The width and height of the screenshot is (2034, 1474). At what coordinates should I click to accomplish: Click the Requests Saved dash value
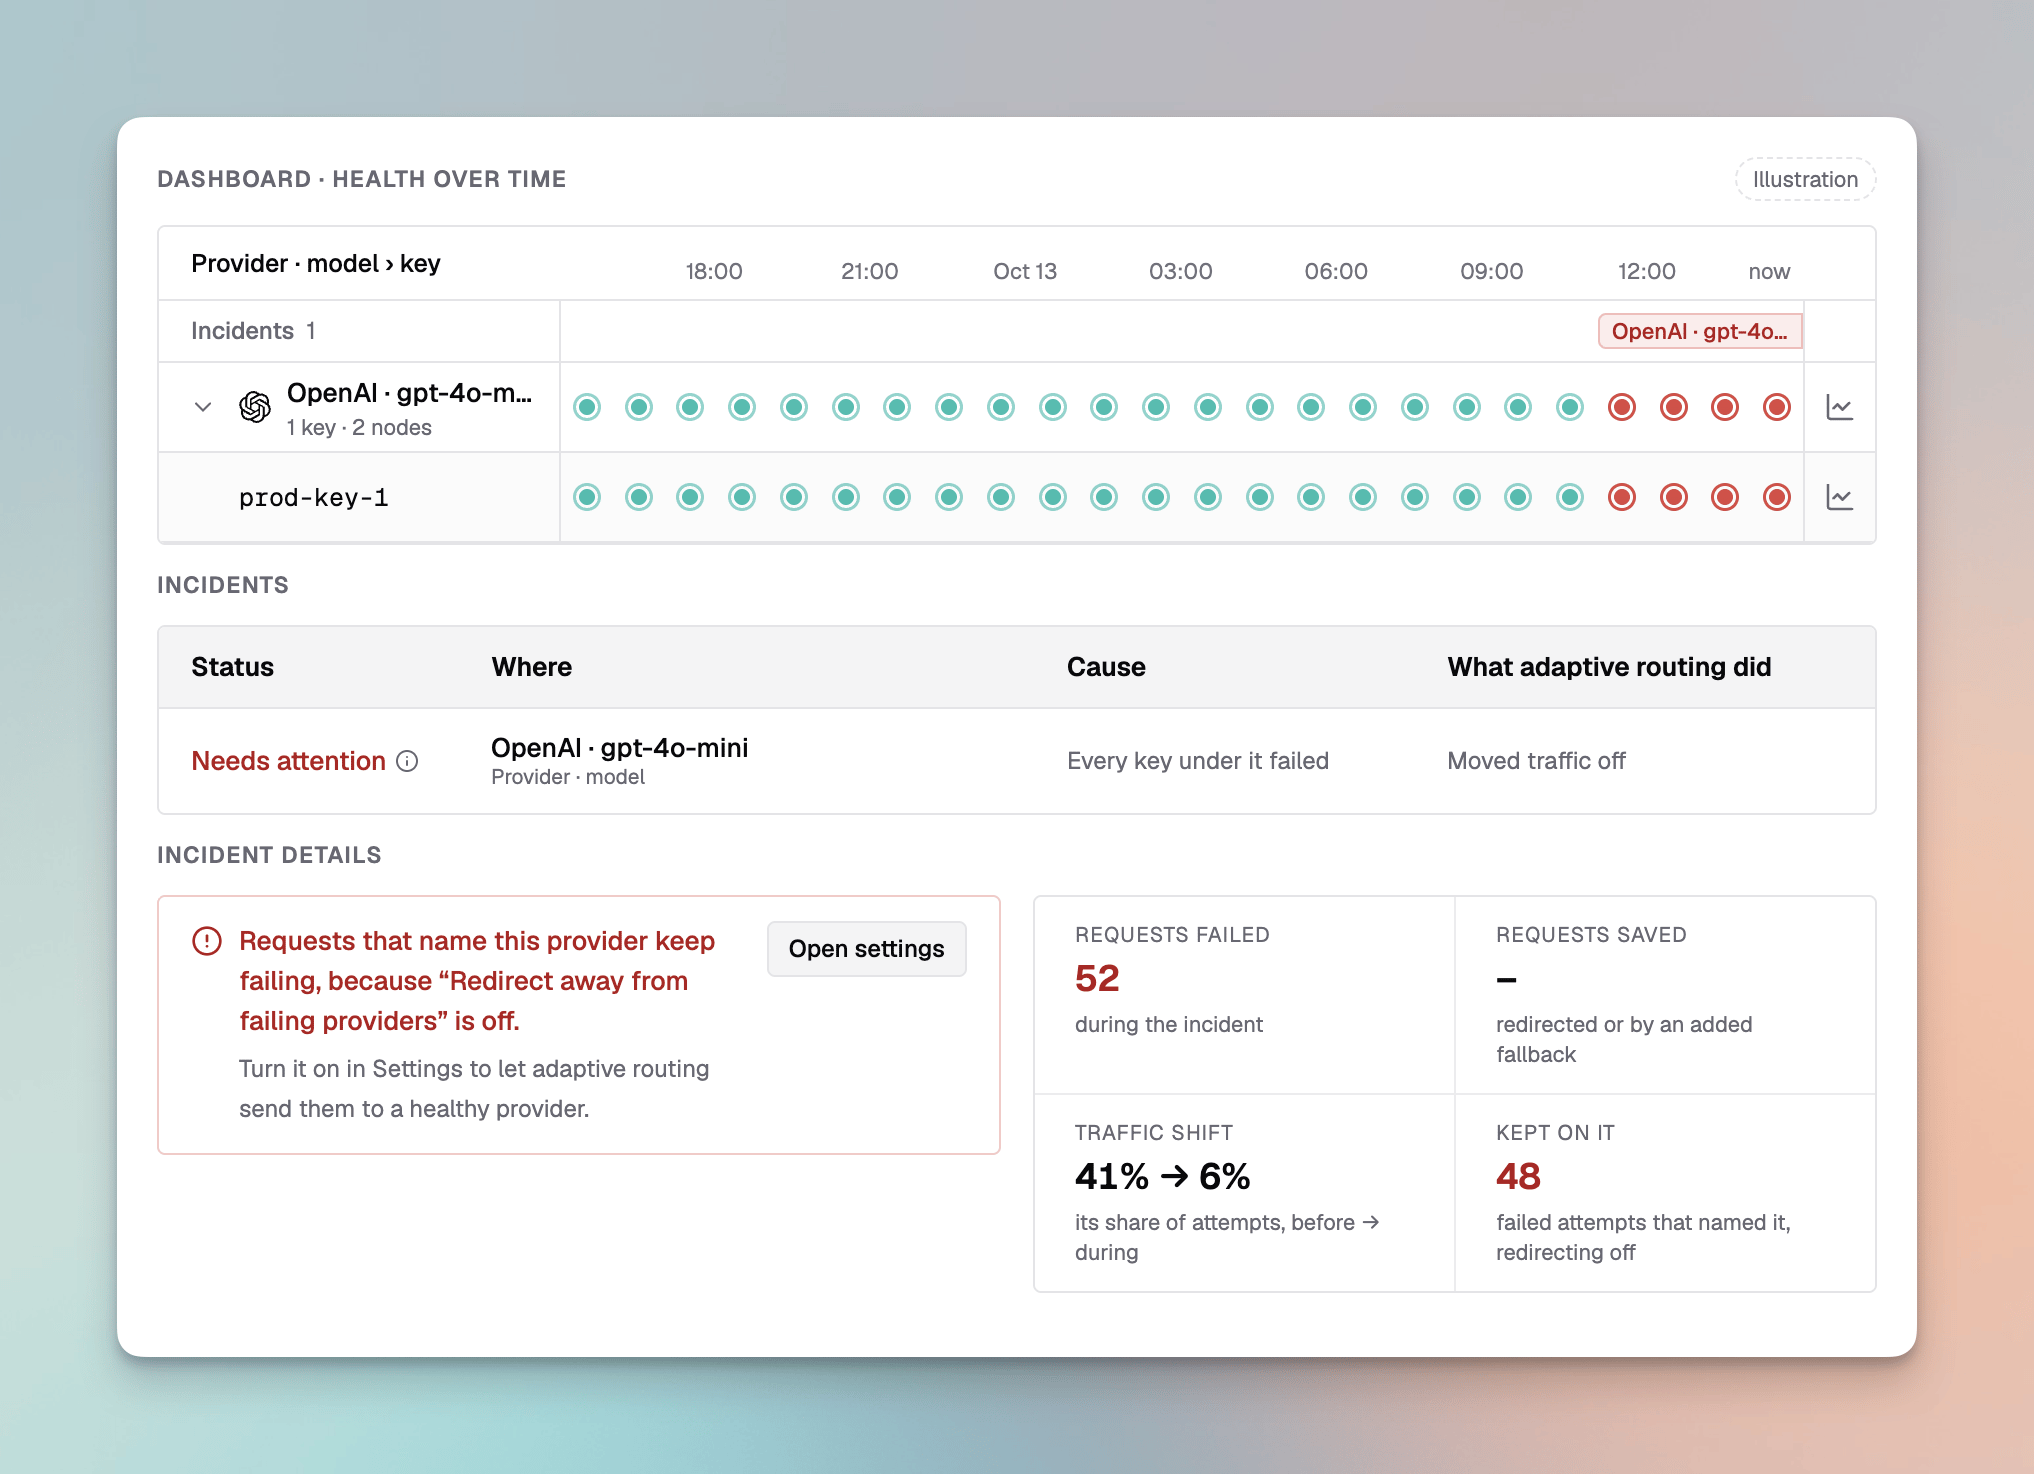[x=1506, y=980]
